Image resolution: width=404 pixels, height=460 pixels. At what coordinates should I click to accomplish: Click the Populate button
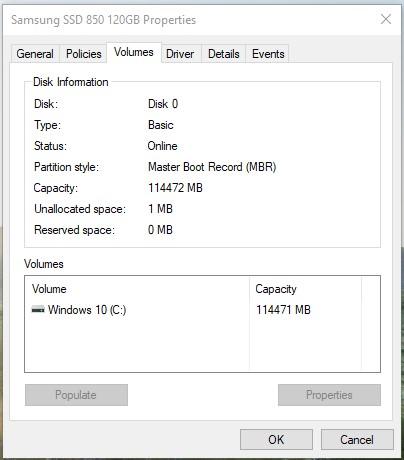[76, 395]
